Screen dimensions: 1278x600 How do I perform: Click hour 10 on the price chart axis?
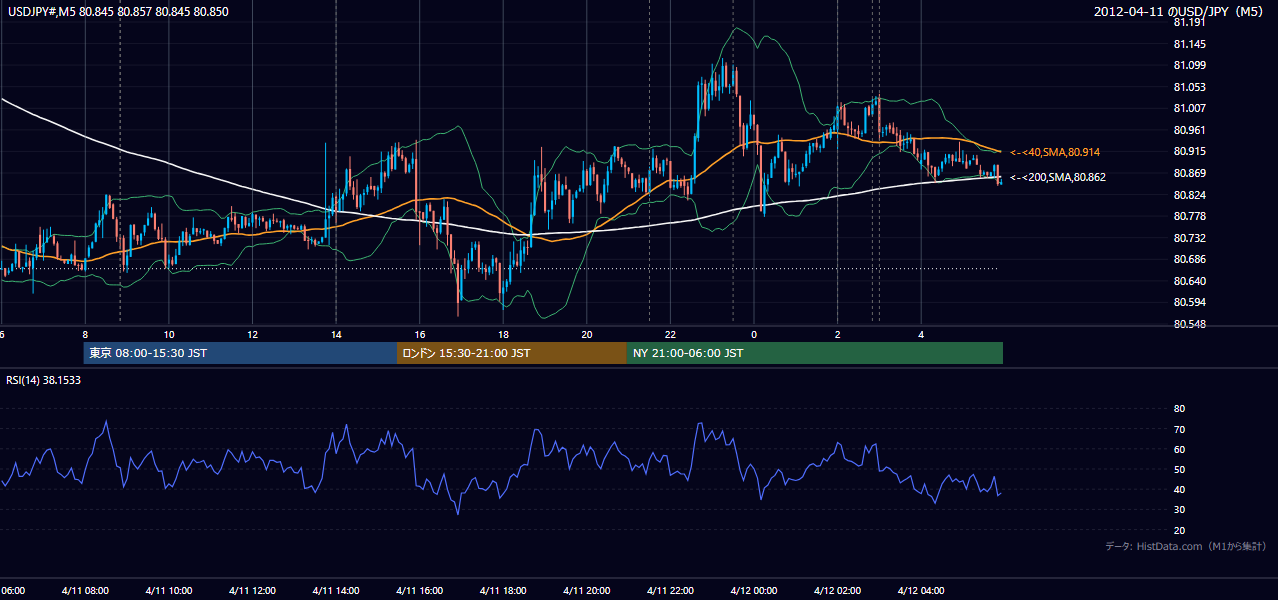(x=169, y=334)
